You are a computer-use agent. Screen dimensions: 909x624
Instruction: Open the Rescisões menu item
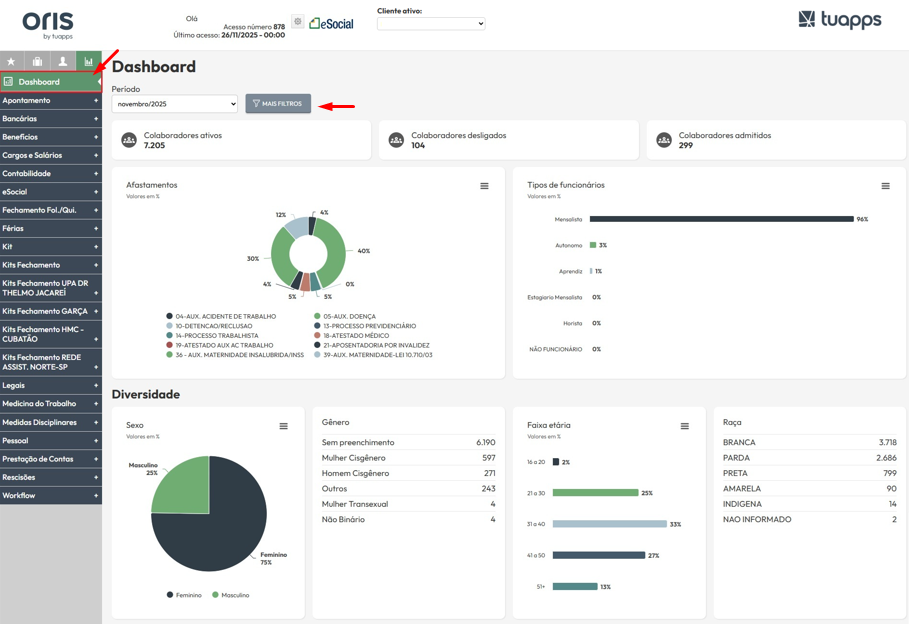pyautogui.click(x=50, y=477)
